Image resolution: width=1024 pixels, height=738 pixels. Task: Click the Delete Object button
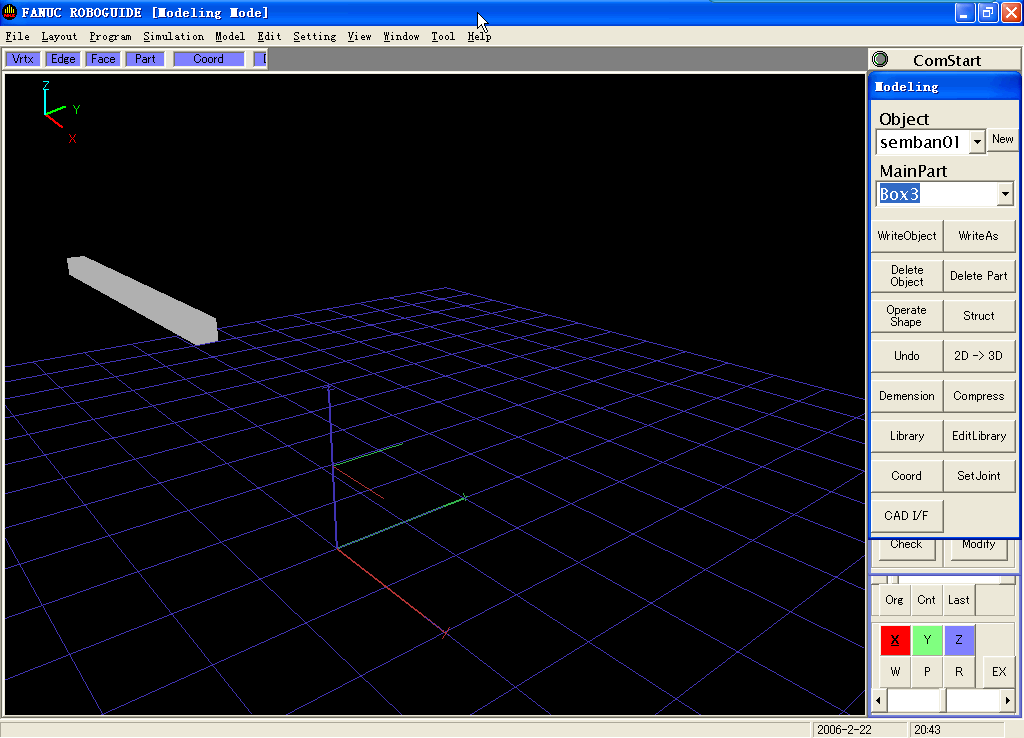[906, 276]
